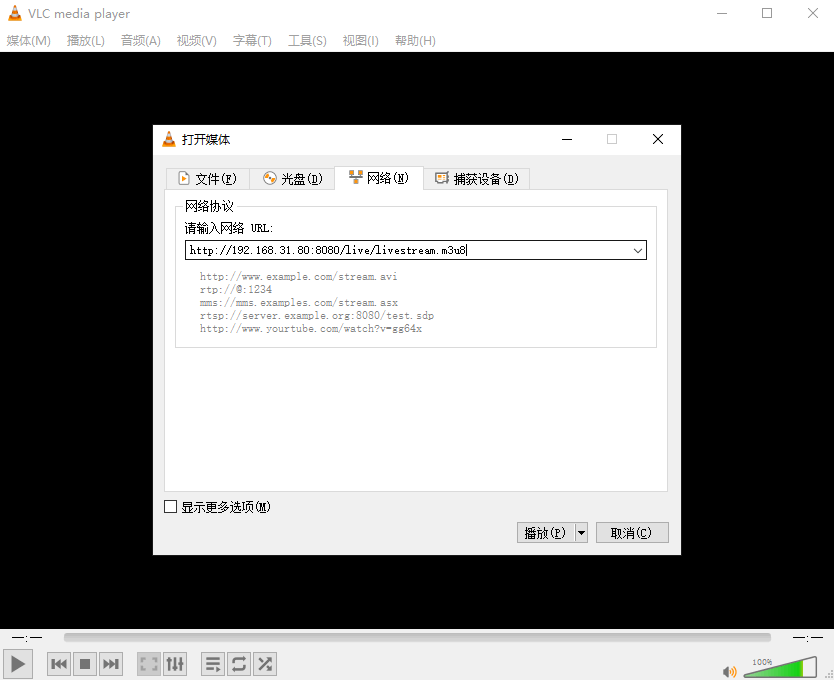
Task: Select the 网络(N) tab
Action: click(x=379, y=178)
